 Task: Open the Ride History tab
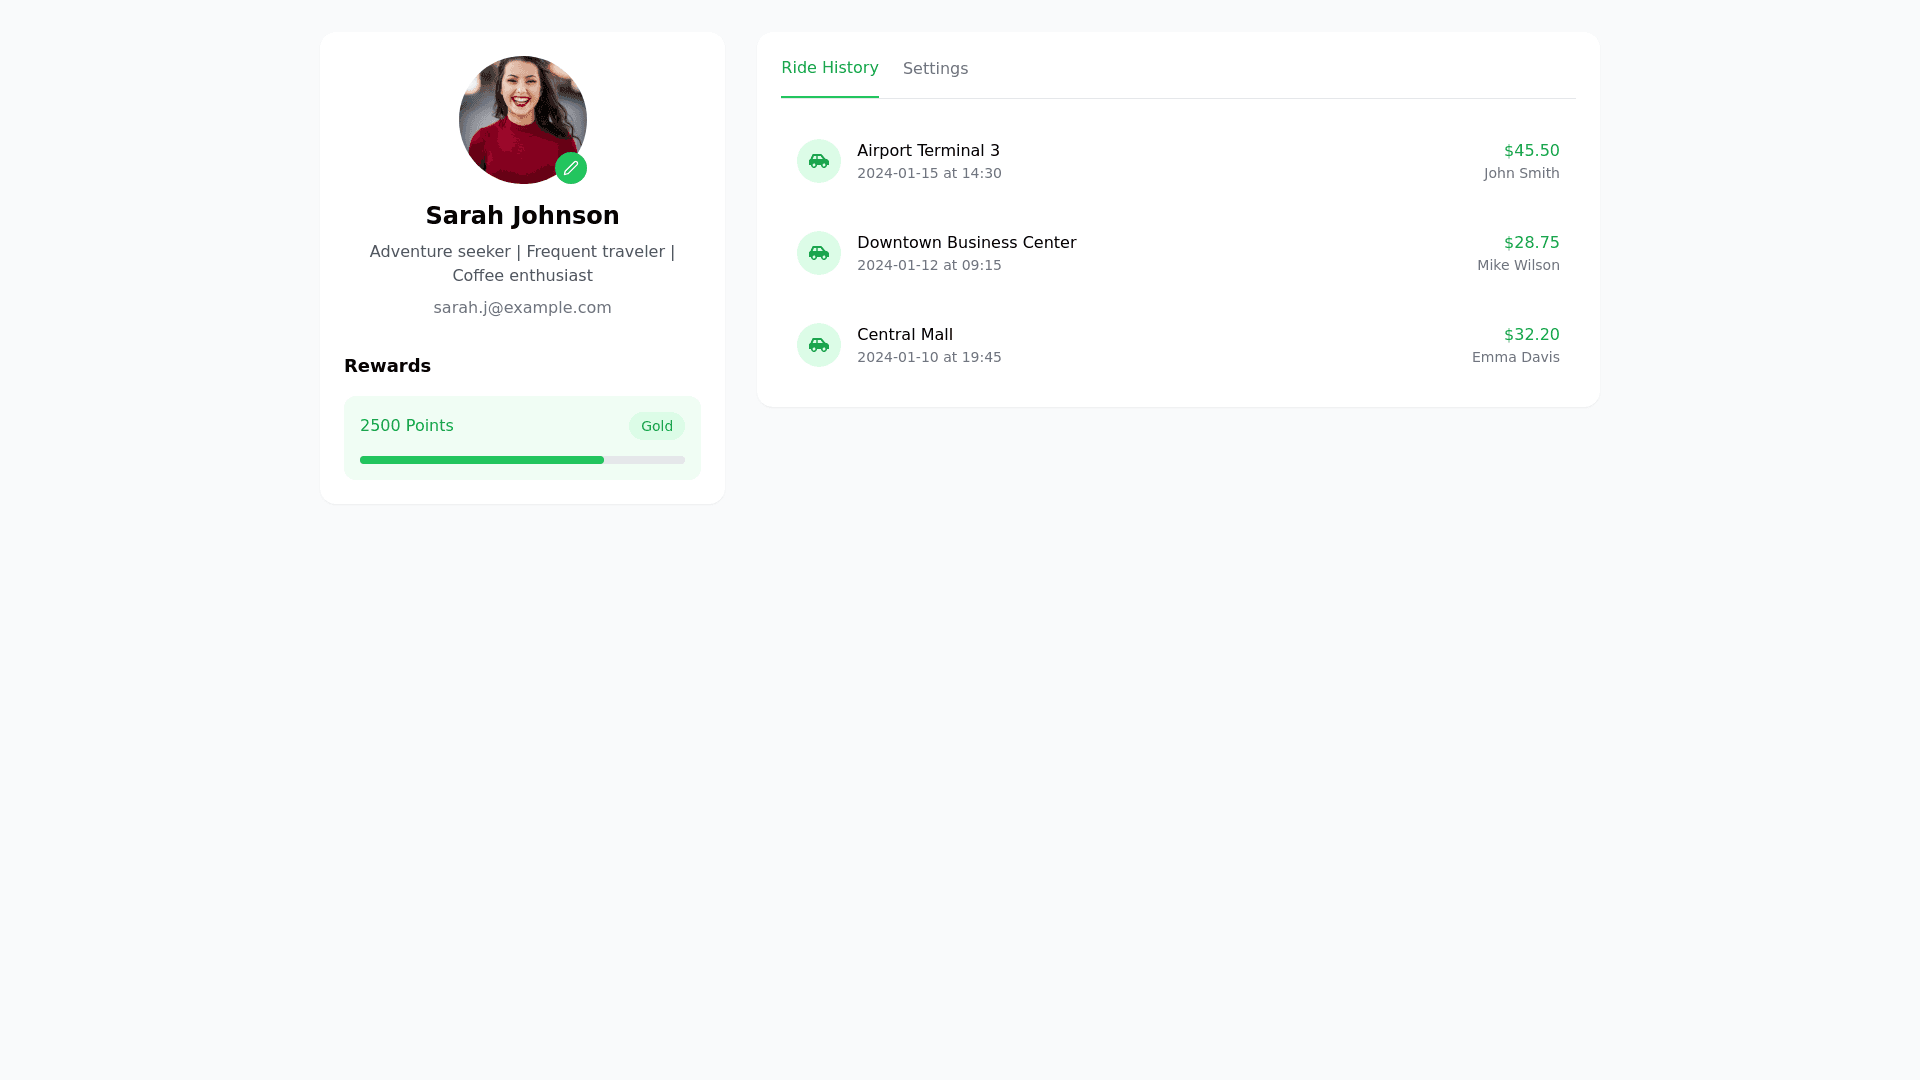(829, 68)
